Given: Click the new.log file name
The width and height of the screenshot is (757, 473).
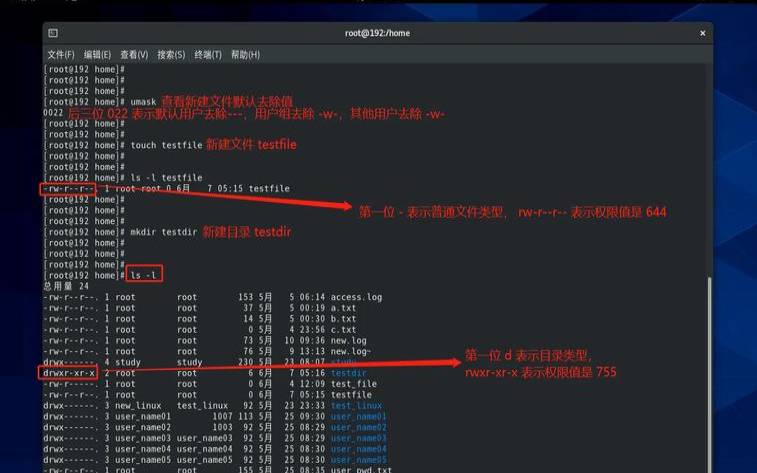Looking at the screenshot, I should (349, 341).
